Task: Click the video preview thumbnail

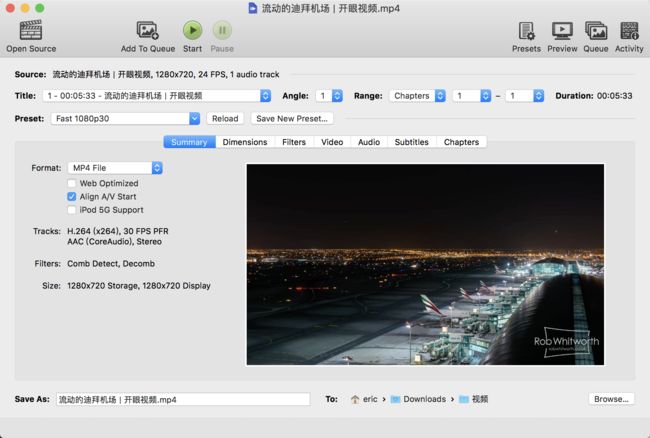Action: 425,264
